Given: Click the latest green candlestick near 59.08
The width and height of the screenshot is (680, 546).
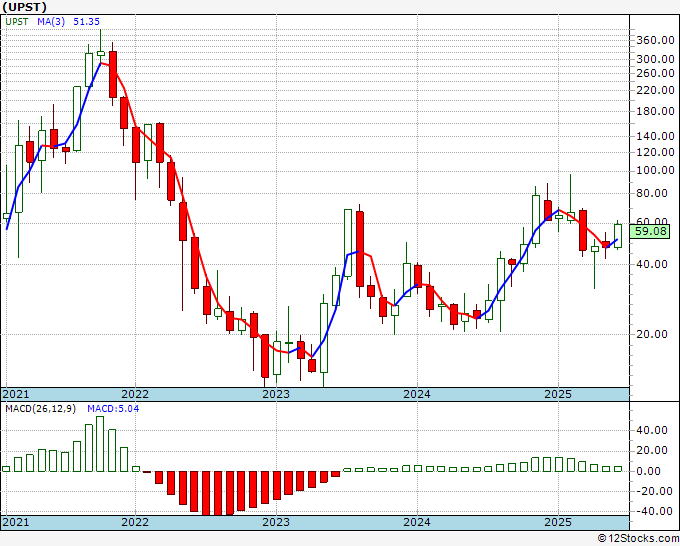Looking at the screenshot, I should 618,236.
